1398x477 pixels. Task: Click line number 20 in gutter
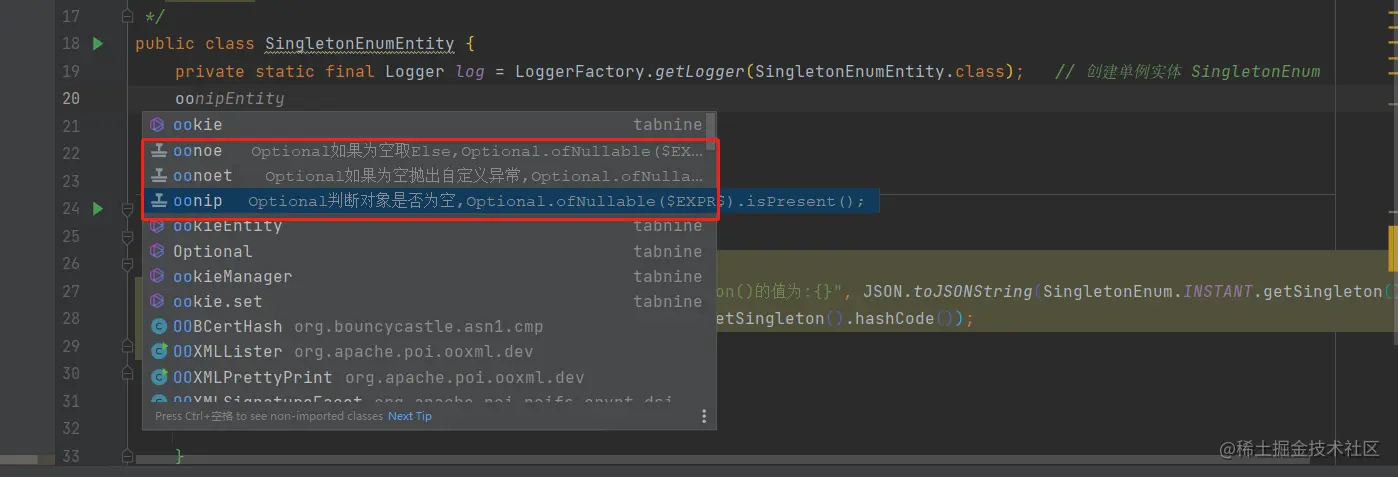tap(70, 99)
